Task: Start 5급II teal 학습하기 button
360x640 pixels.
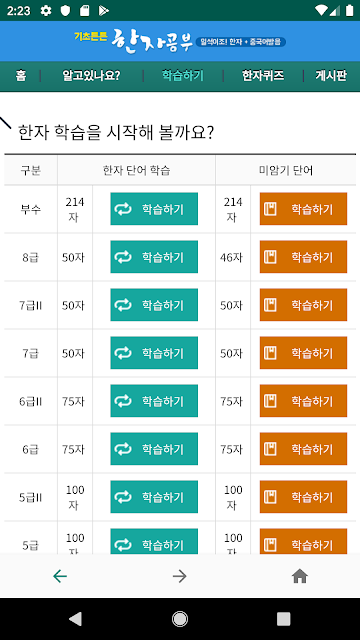Action: coord(154,497)
